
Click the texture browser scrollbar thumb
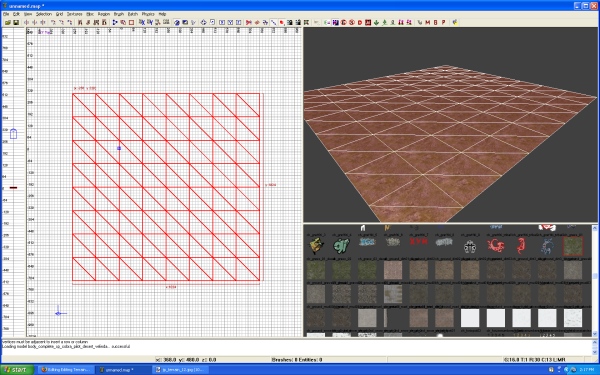pos(595,276)
